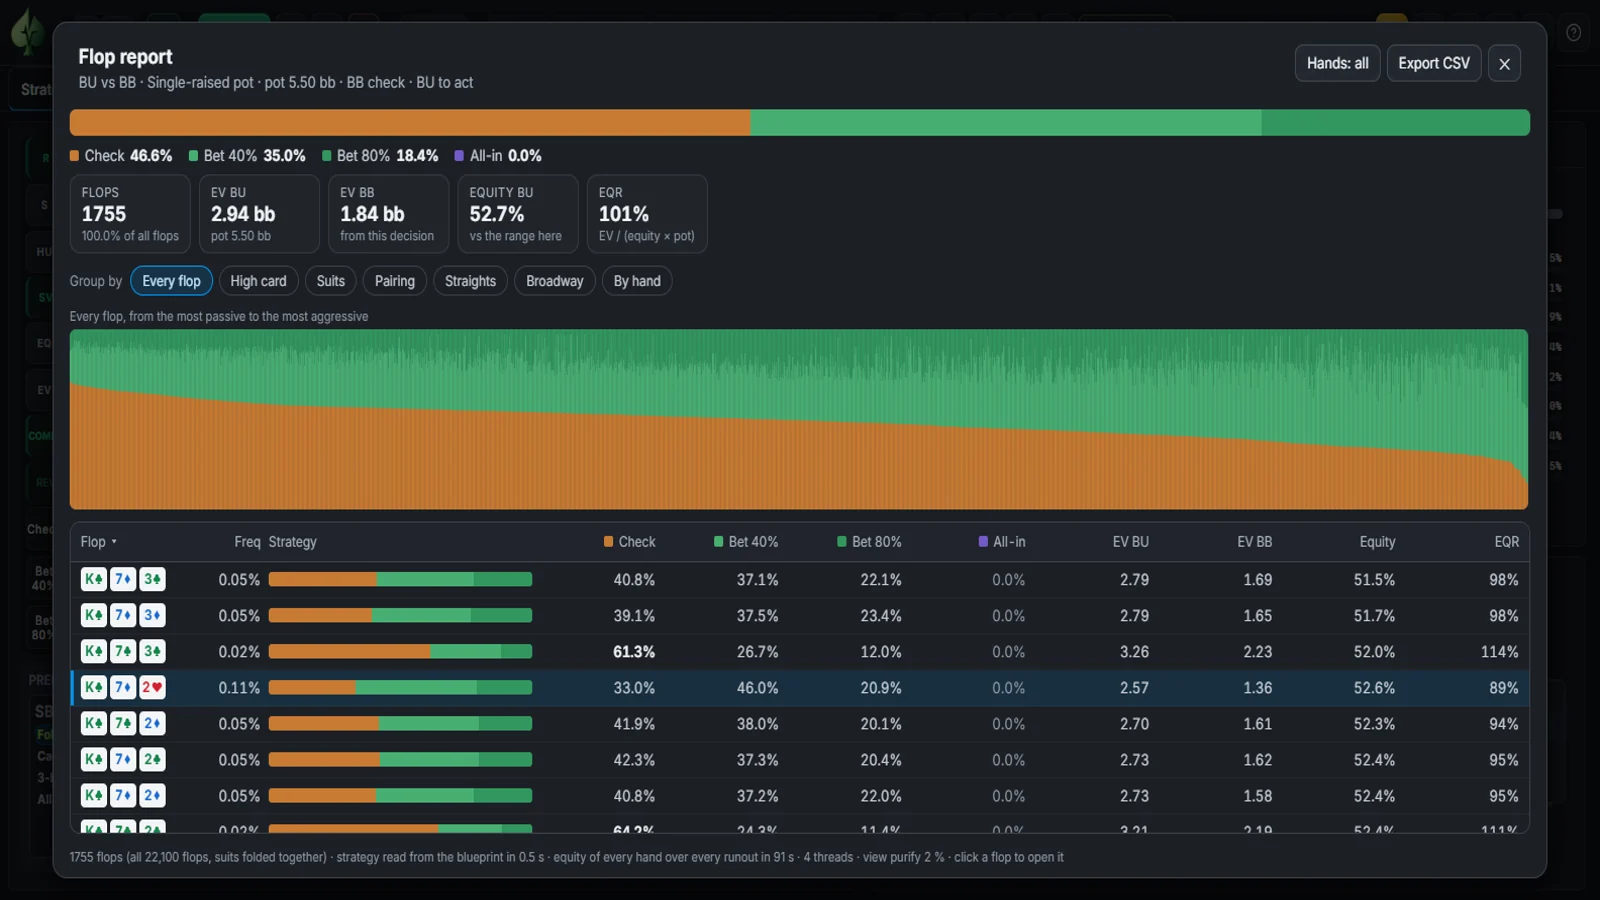Click the every-flop strategy area chart
The width and height of the screenshot is (1600, 900).
[799, 419]
